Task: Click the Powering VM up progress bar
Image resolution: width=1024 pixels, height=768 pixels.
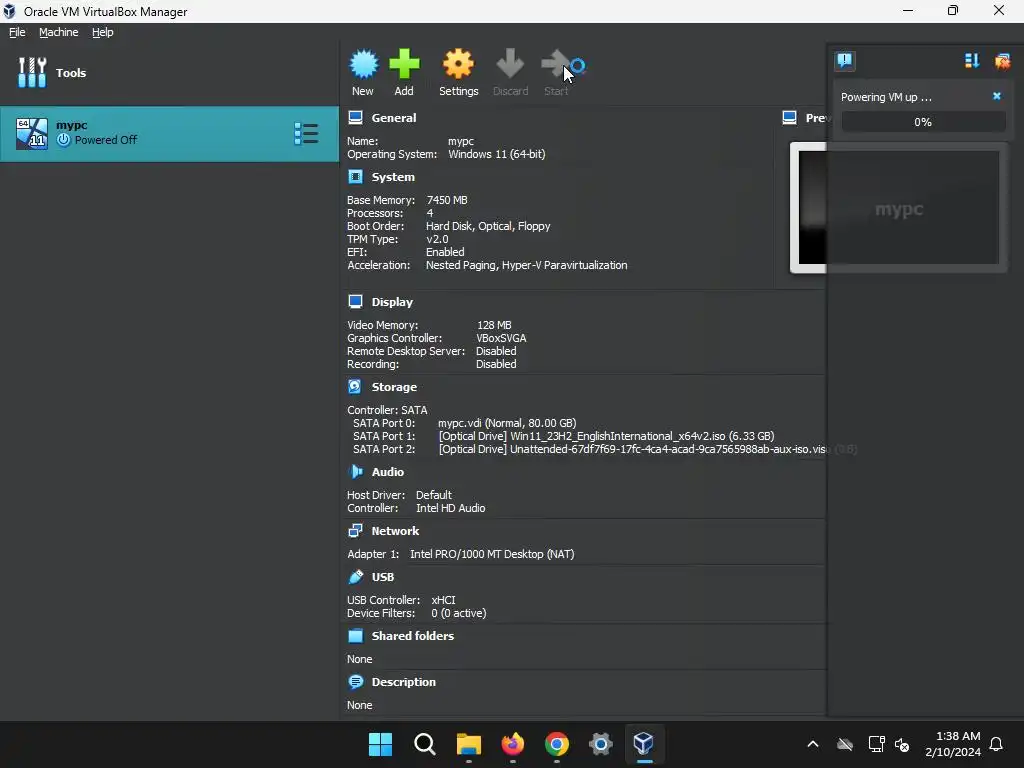Action: tap(923, 122)
